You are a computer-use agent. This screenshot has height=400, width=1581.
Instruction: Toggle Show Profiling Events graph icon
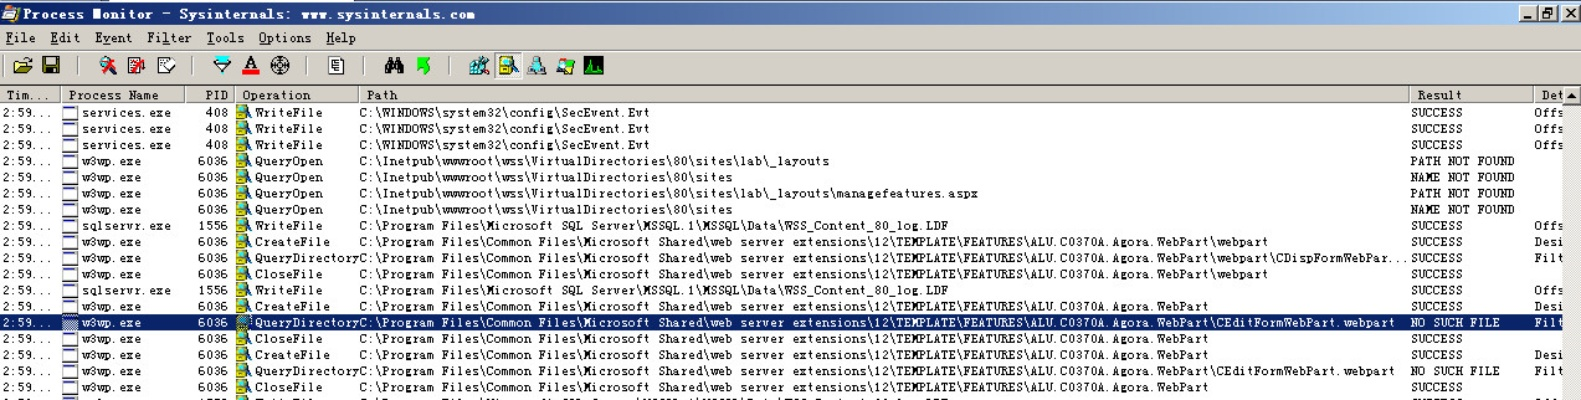click(594, 66)
